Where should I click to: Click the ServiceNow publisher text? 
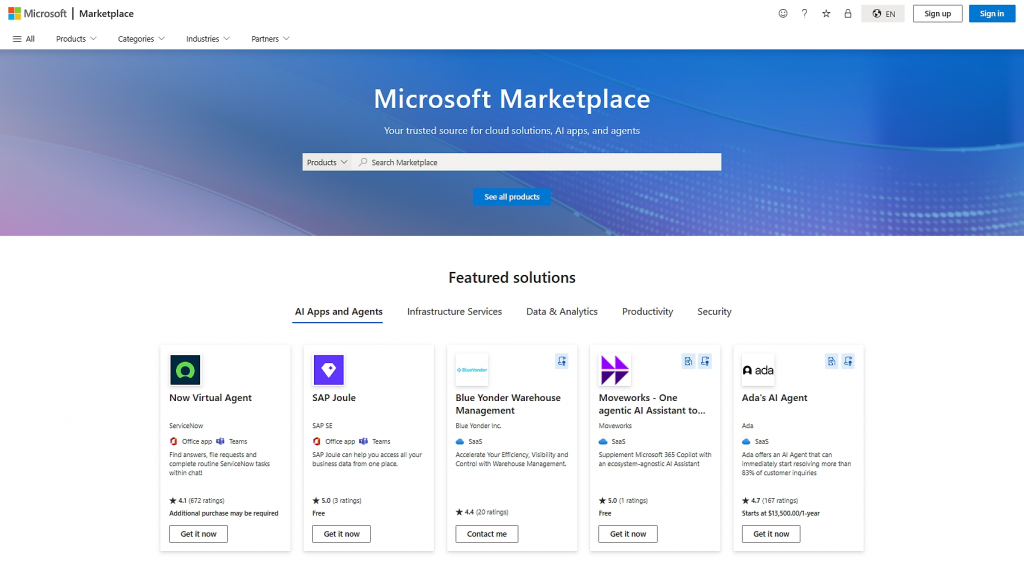(186, 426)
